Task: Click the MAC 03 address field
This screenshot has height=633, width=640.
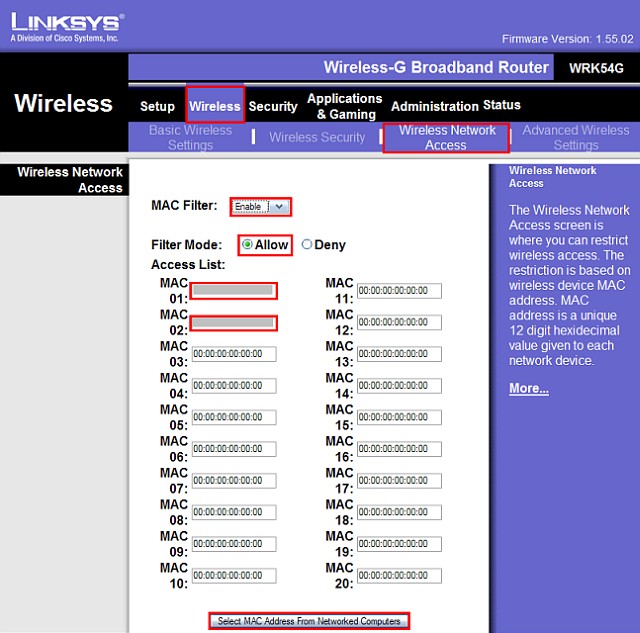Action: point(234,354)
